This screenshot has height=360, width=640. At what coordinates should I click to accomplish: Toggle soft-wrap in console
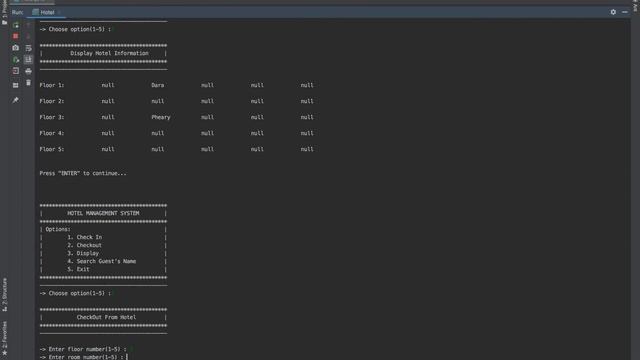point(28,48)
